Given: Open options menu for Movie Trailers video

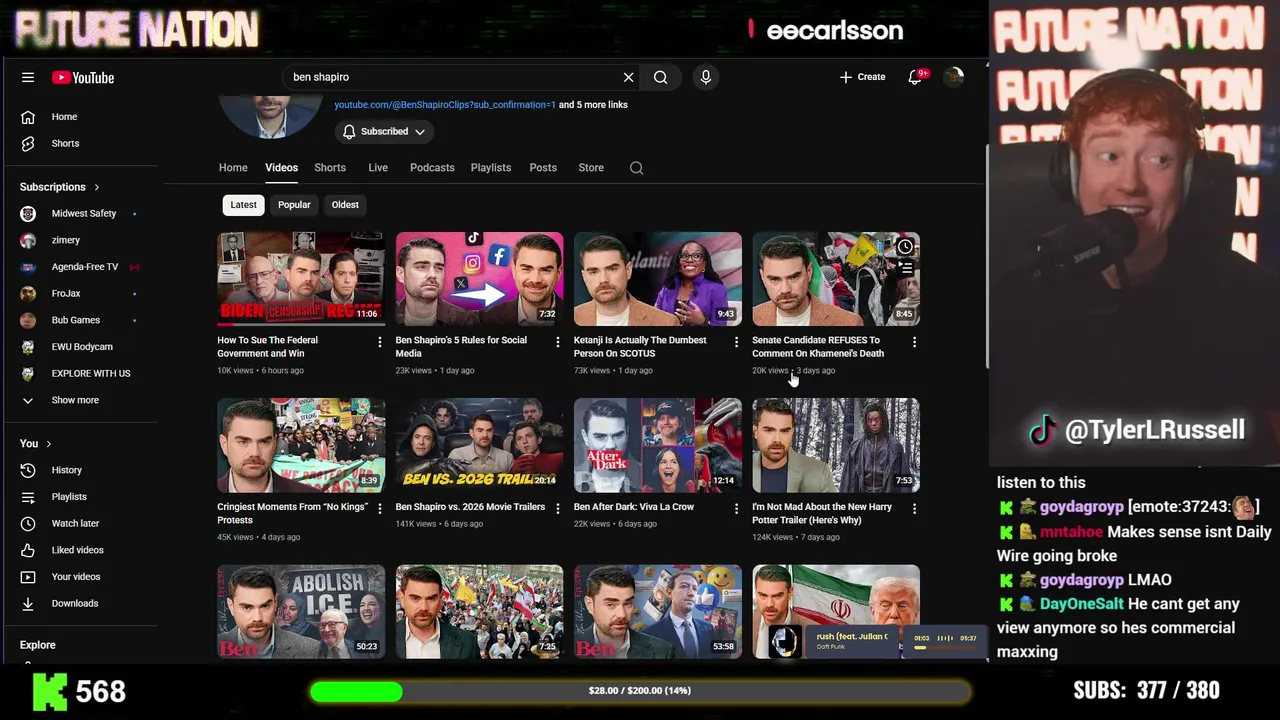Looking at the screenshot, I should (557, 509).
